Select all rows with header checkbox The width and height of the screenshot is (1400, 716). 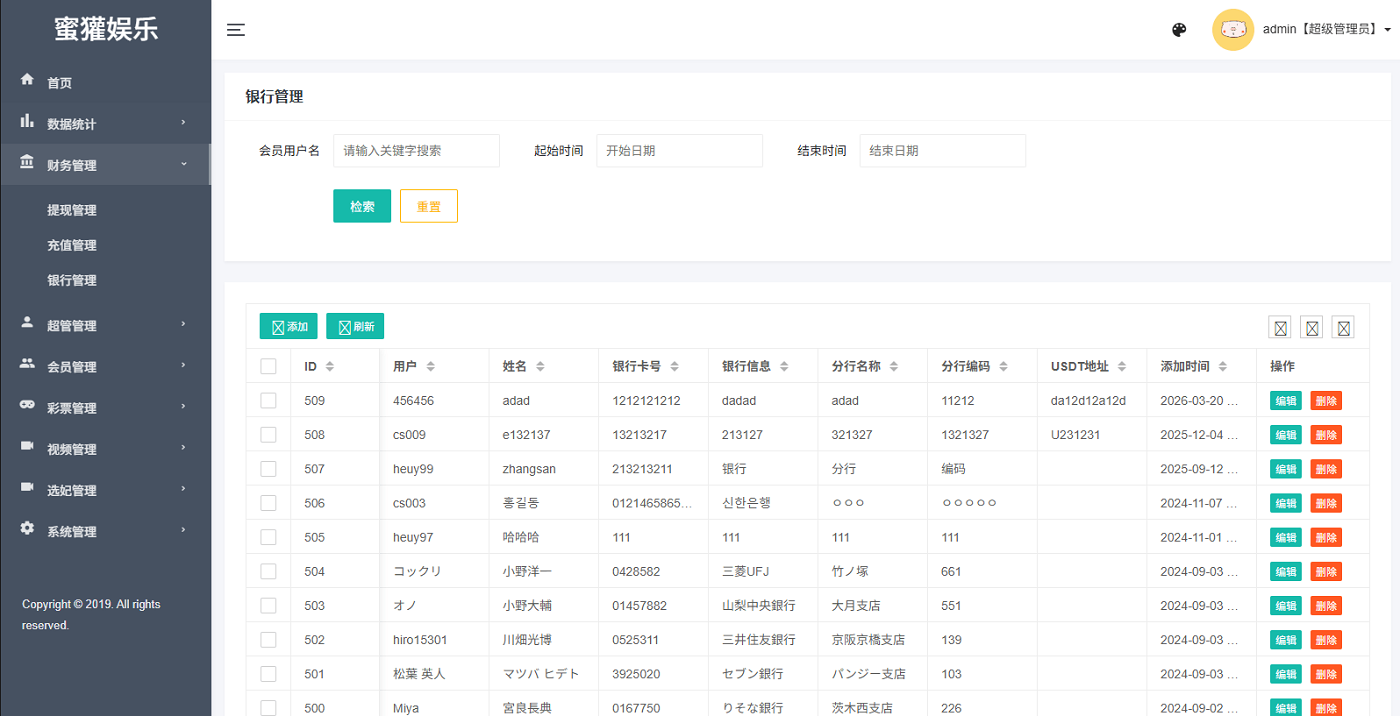268,366
